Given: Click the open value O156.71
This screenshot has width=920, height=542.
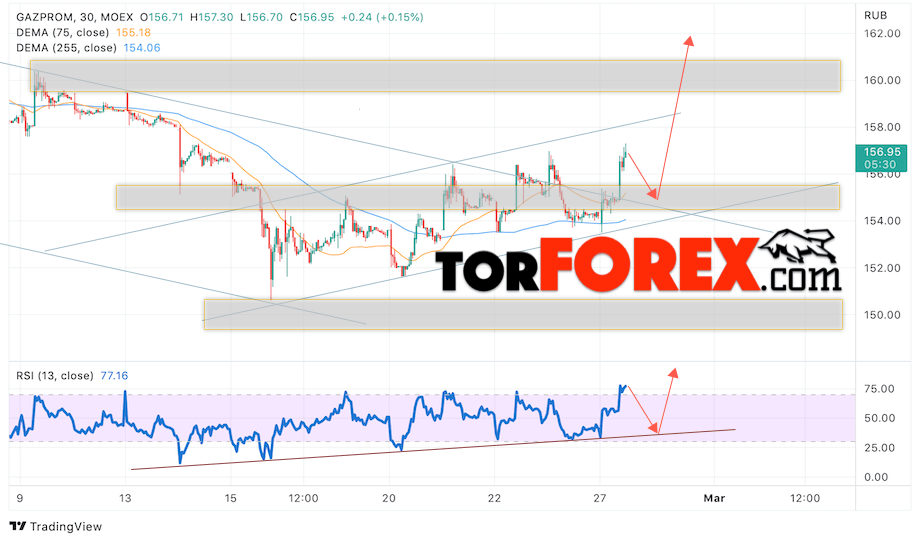Looking at the screenshot, I should click(162, 17).
